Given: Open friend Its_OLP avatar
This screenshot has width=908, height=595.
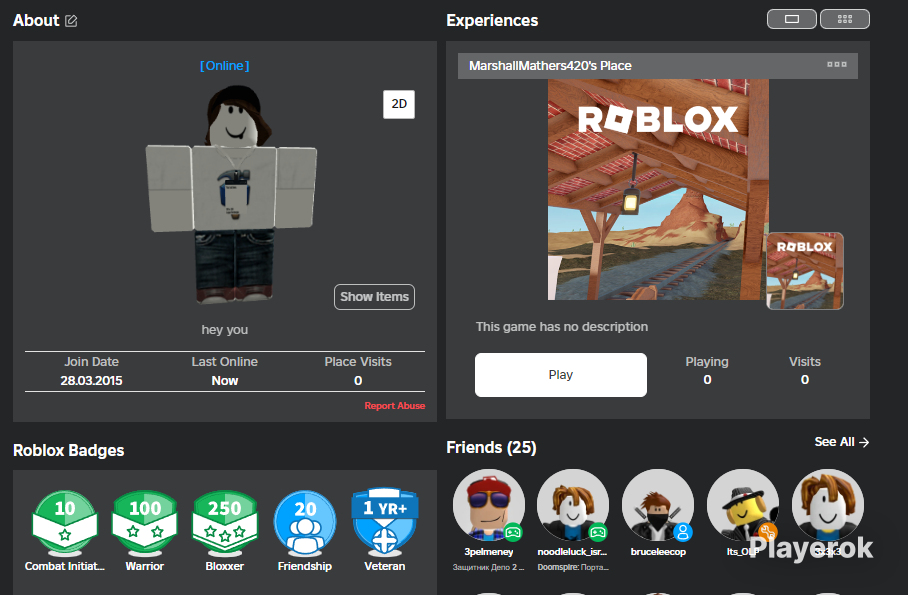Looking at the screenshot, I should pos(743,505).
